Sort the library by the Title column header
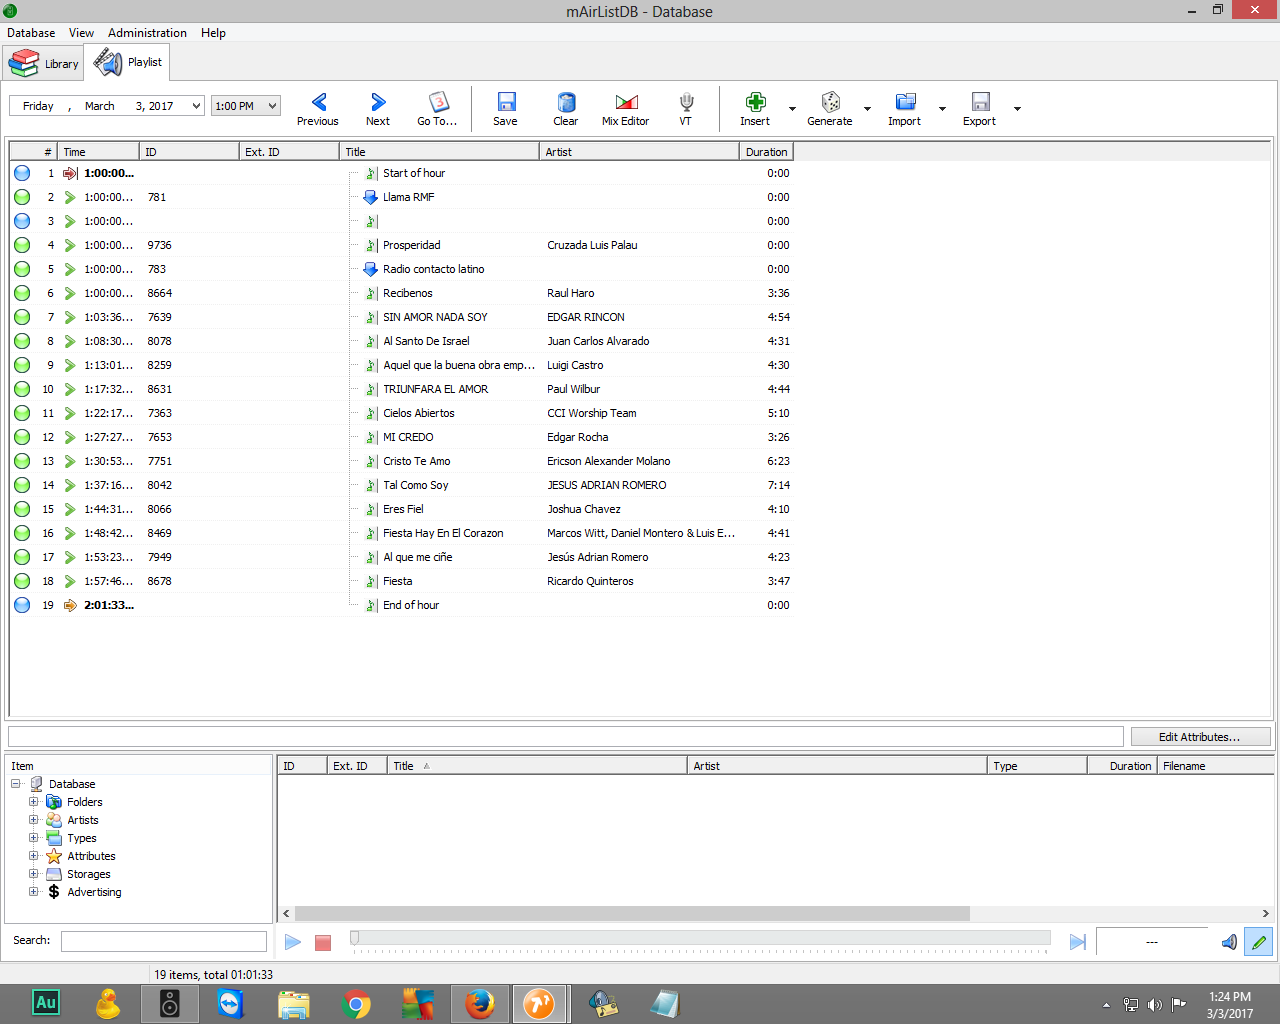1280x1024 pixels. click(x=537, y=766)
